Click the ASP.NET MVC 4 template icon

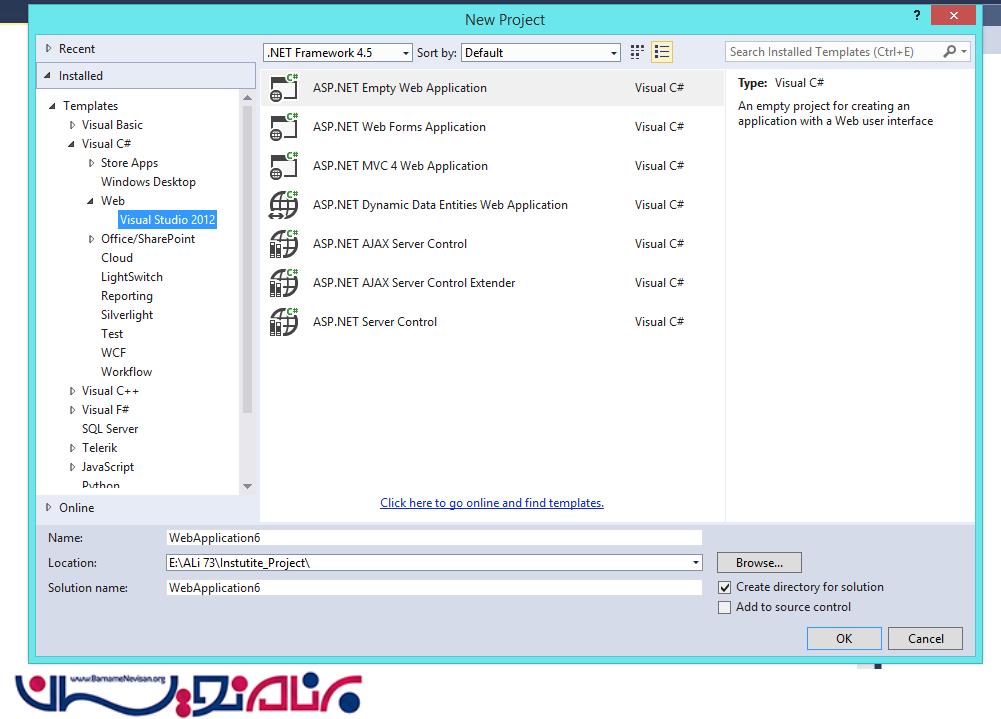[x=284, y=166]
